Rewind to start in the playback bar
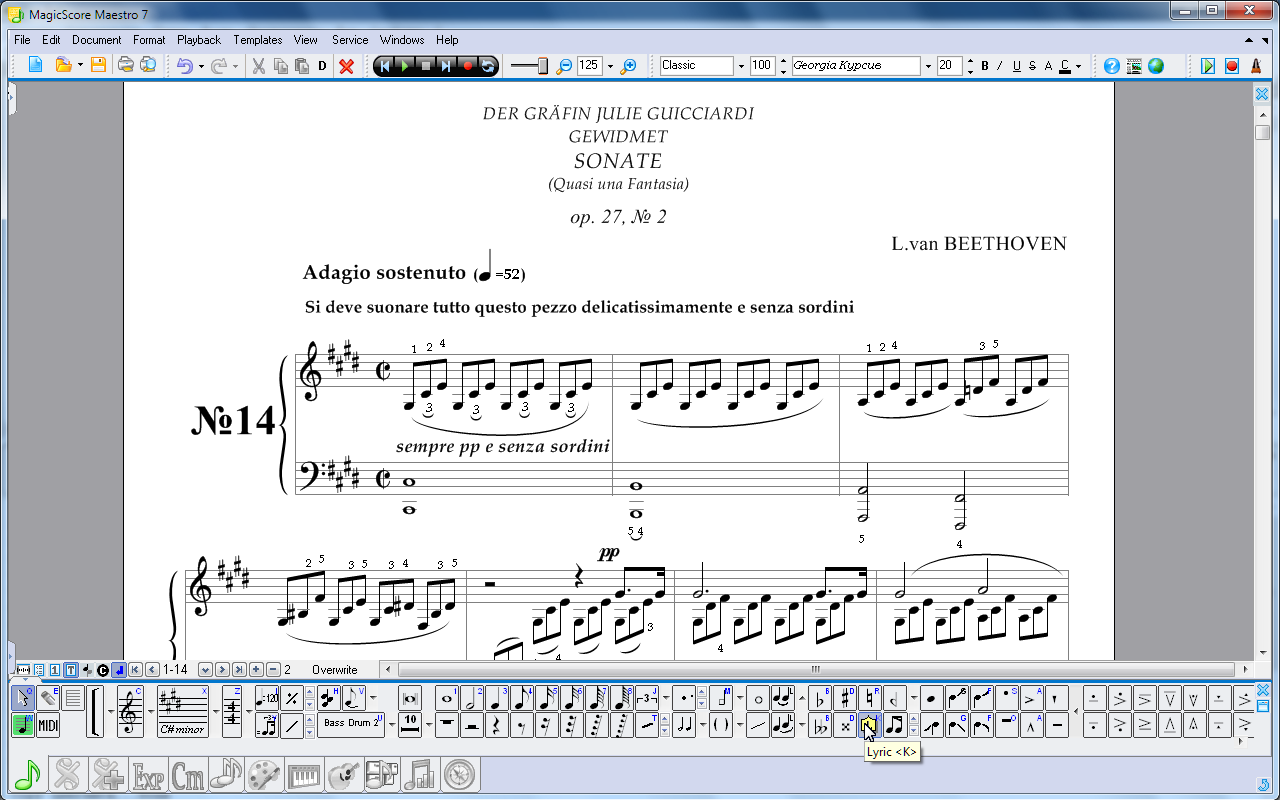 click(383, 66)
